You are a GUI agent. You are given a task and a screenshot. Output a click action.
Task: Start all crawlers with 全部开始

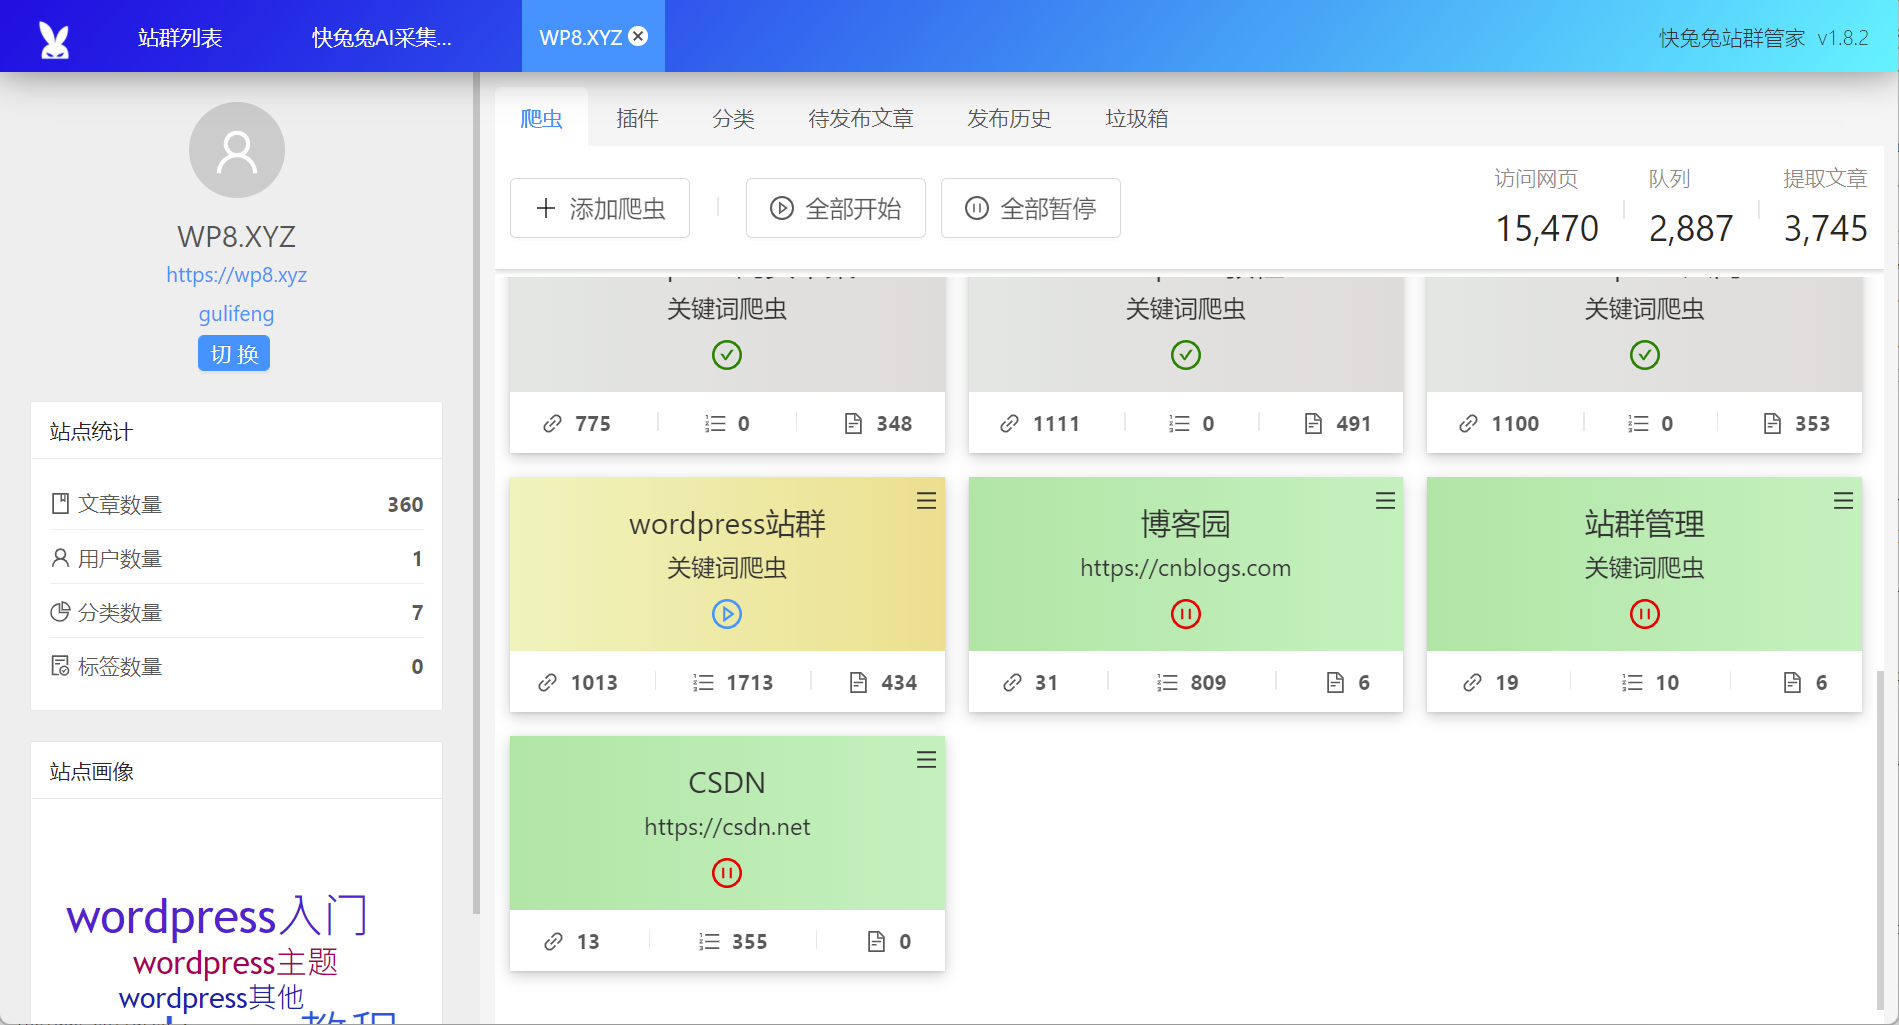pyautogui.click(x=836, y=208)
